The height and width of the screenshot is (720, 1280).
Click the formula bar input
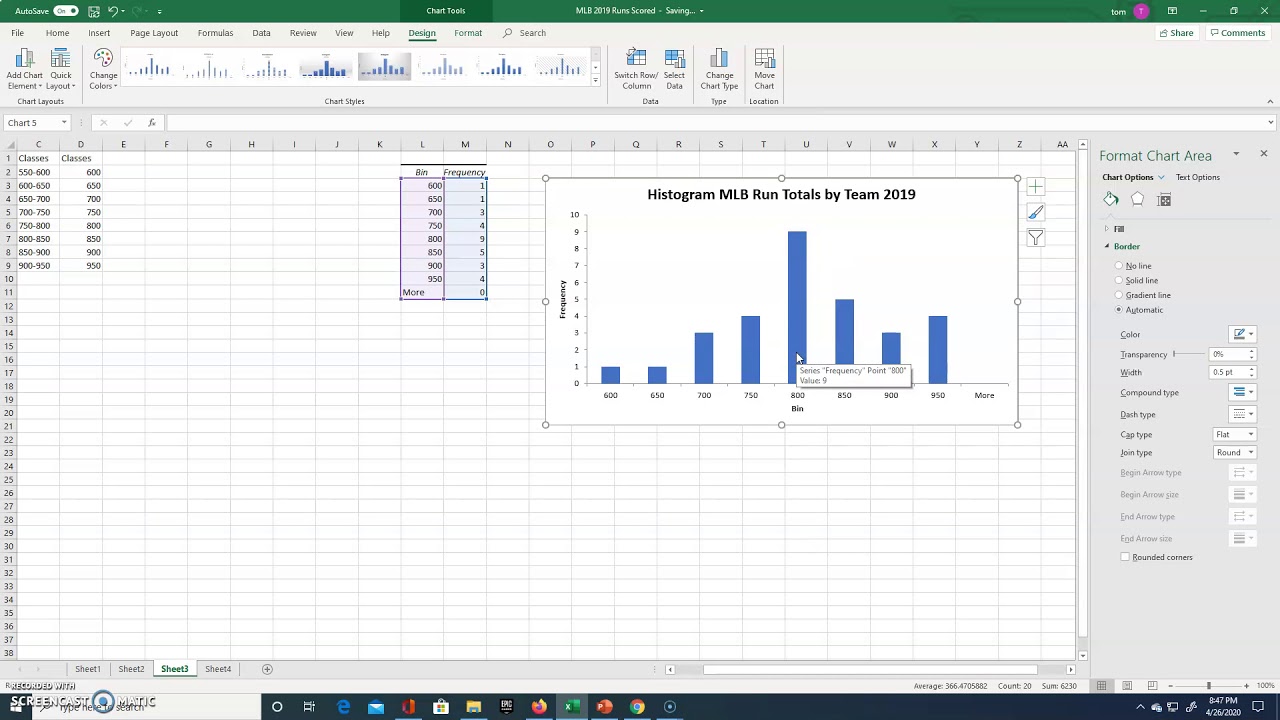point(715,123)
